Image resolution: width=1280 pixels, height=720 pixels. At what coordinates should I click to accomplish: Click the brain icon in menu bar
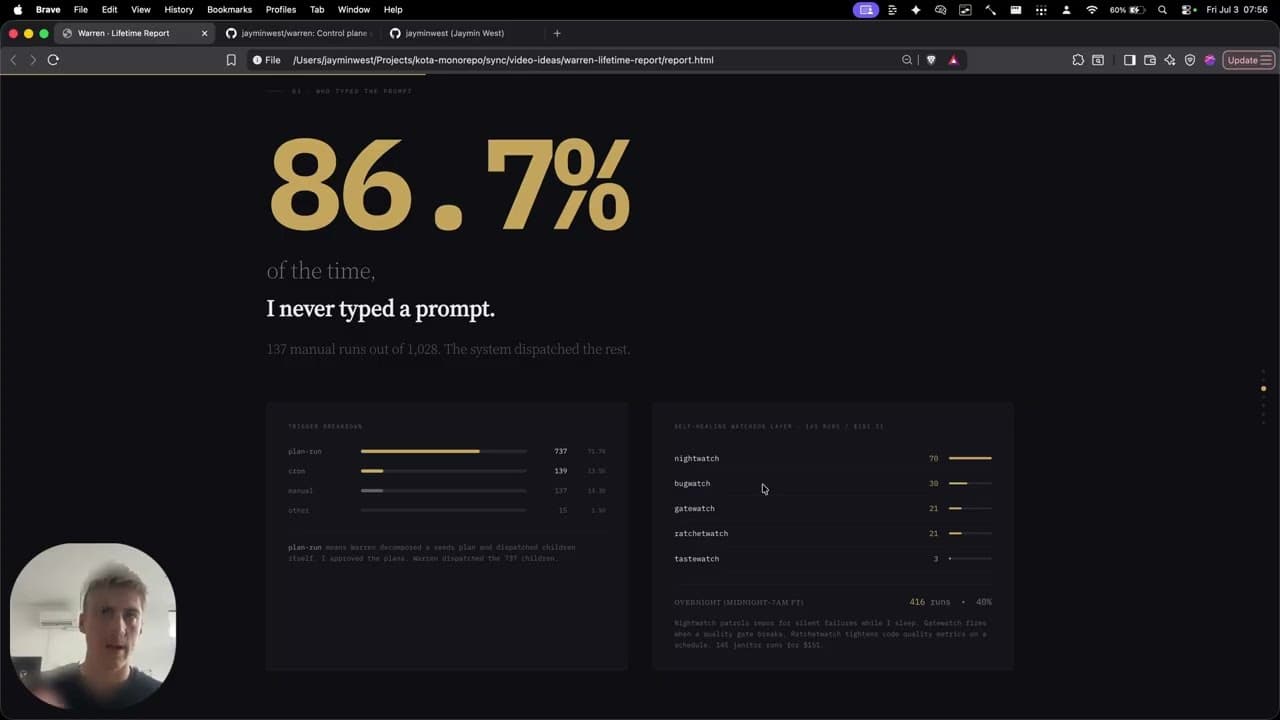coord(941,9)
